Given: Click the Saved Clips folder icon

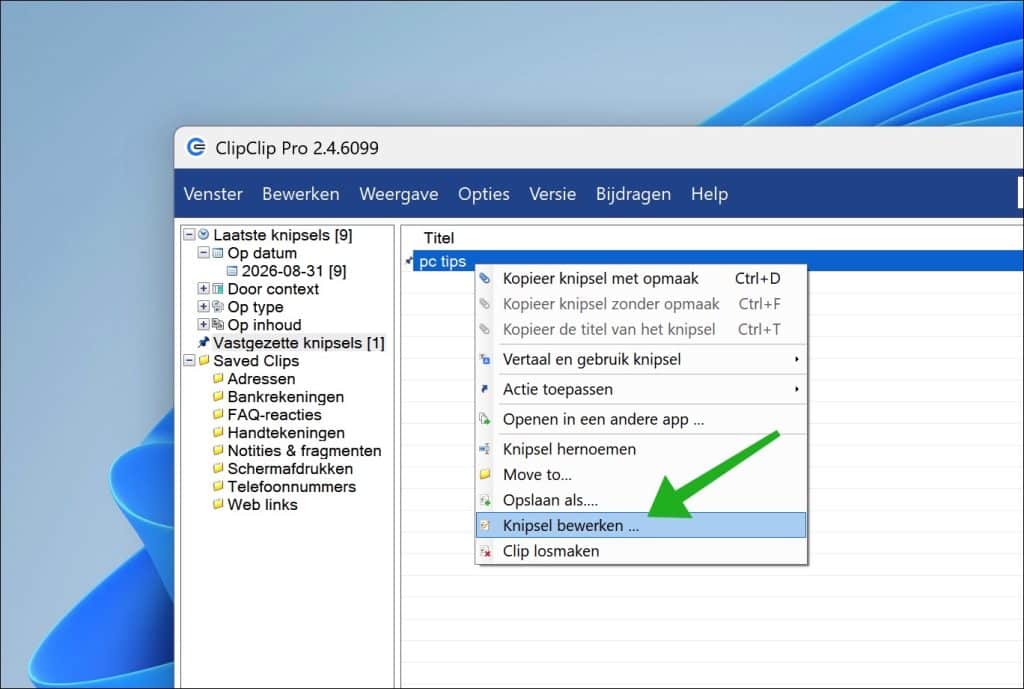Looking at the screenshot, I should 204,361.
